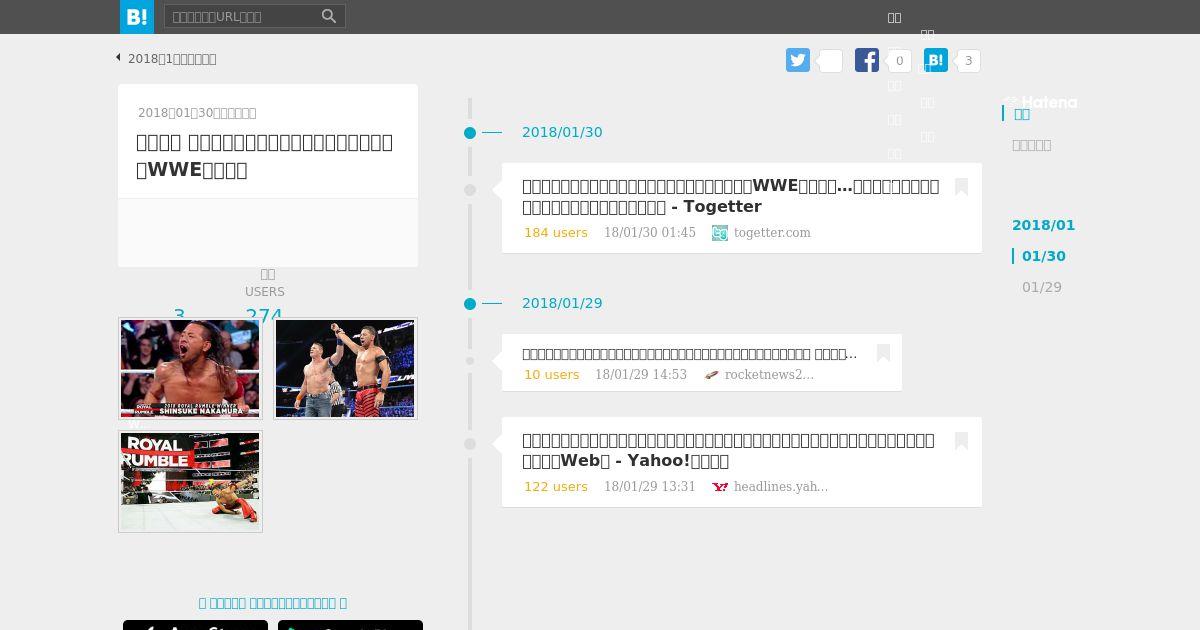1200x630 pixels.
Task: Jump to the 2018/01/29 timeline date
Action: coord(562,303)
